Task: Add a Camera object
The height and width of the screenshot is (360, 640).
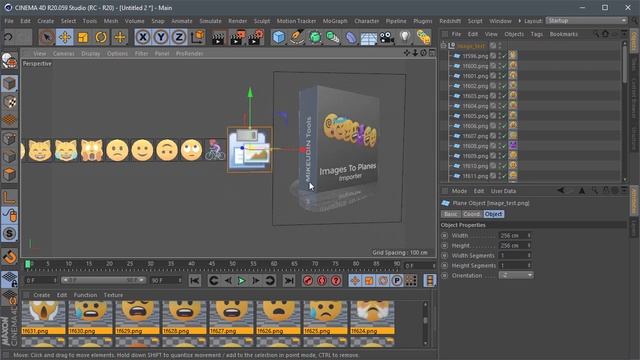Action: (x=386, y=38)
